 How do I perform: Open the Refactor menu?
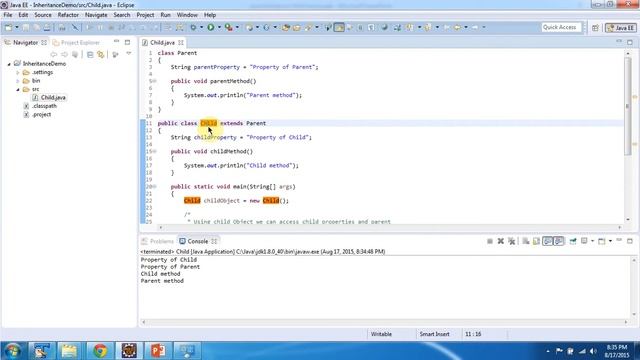click(x=68, y=15)
